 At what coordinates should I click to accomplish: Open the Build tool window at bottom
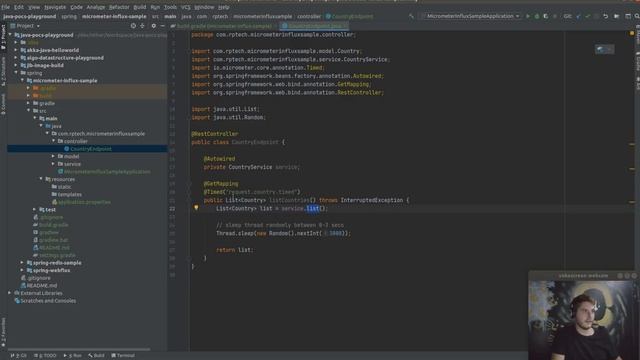[96, 356]
